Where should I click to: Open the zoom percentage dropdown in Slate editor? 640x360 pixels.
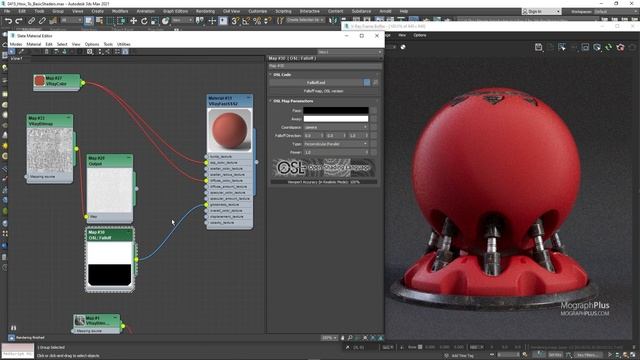coord(329,338)
